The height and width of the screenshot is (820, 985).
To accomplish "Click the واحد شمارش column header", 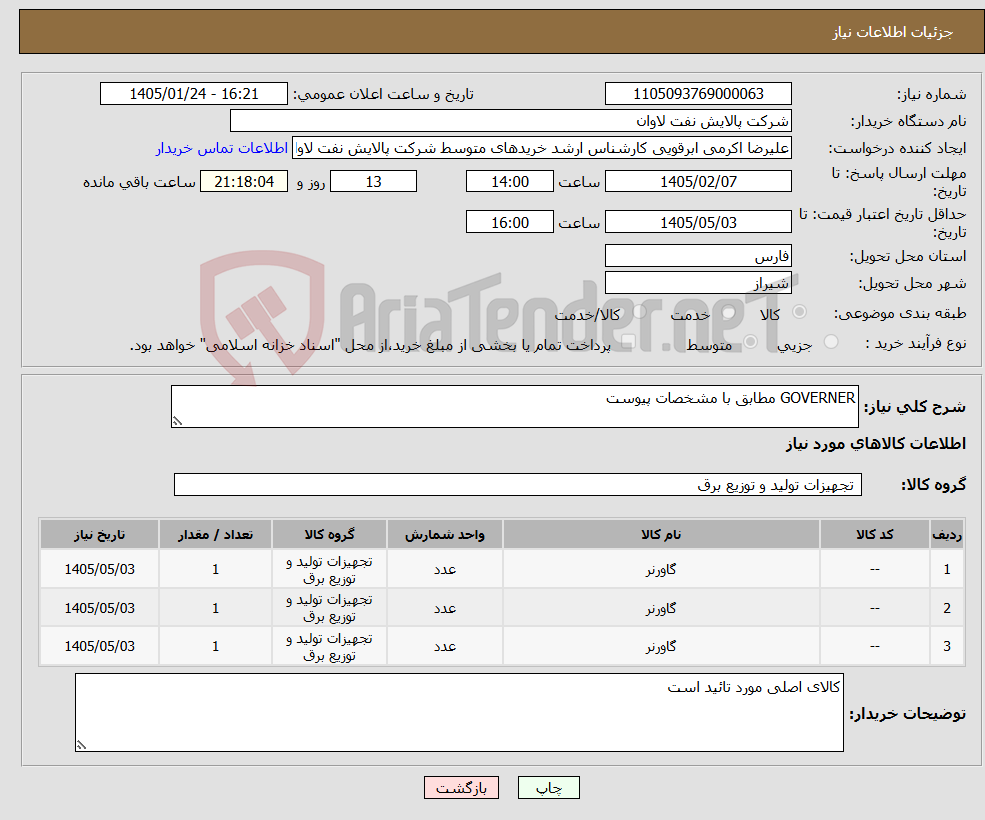I will coord(445,534).
